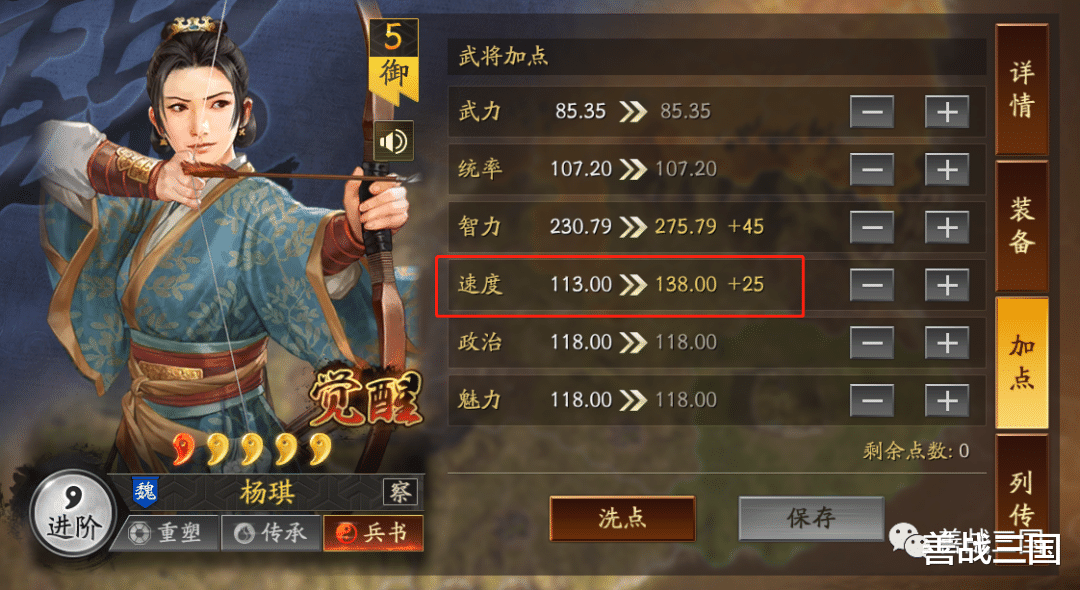Decrease 速度 with the minus button

872,284
